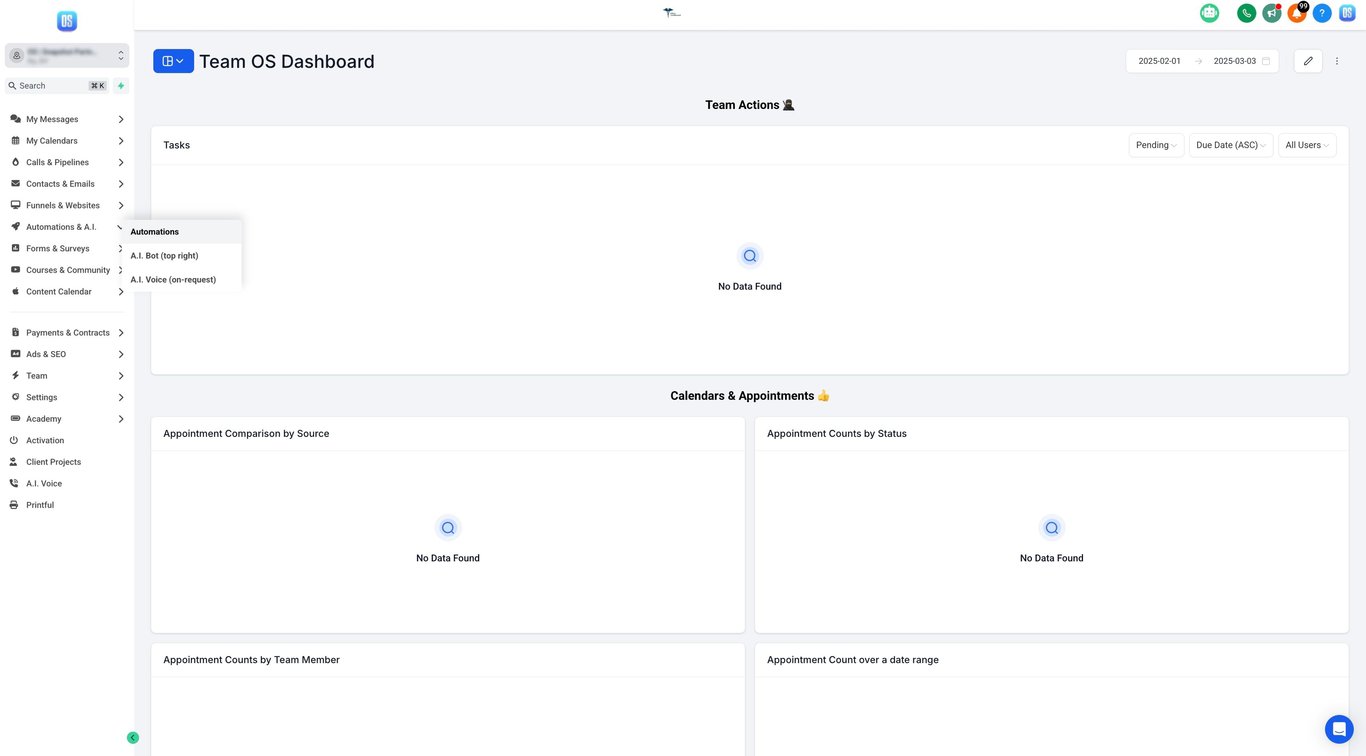The image size is (1366, 756).
Task: Expand the Payments & Contracts sidebar section
Action: point(67,333)
